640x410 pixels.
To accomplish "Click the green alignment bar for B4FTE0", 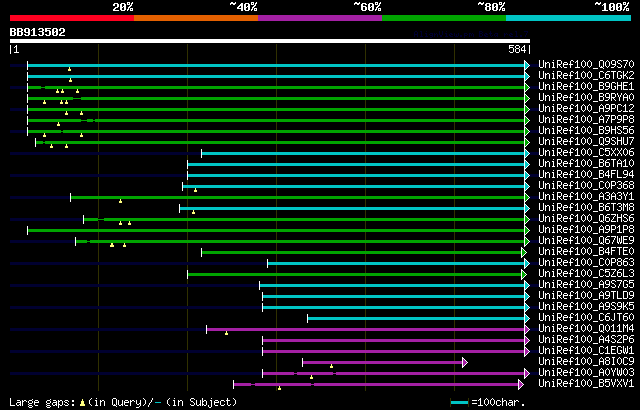I will (x=361, y=253).
